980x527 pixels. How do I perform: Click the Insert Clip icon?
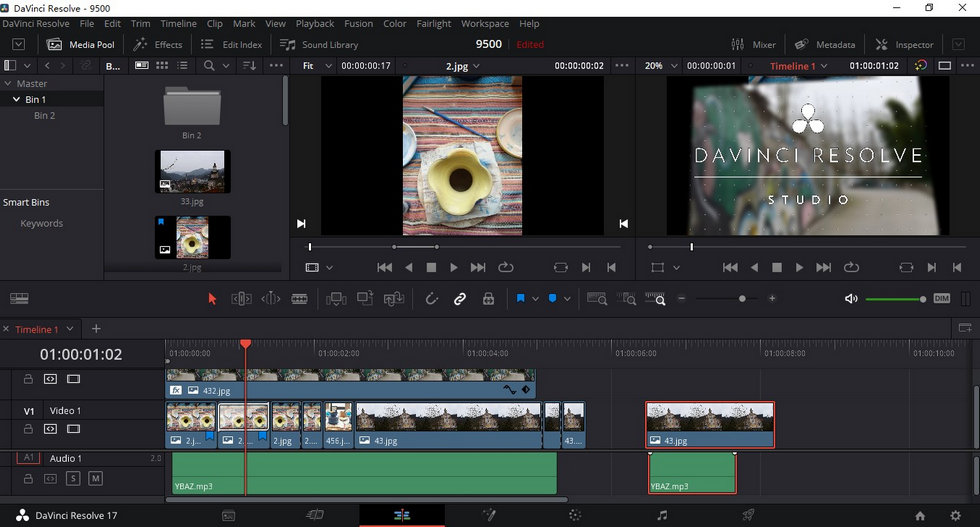(x=336, y=299)
